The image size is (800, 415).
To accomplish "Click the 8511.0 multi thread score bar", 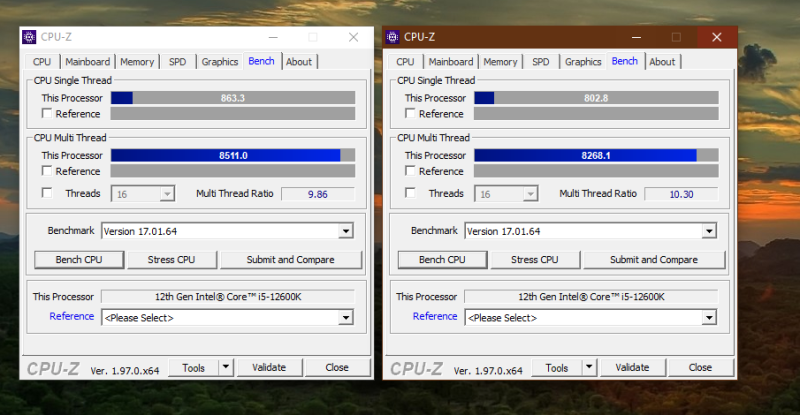I will [x=233, y=155].
